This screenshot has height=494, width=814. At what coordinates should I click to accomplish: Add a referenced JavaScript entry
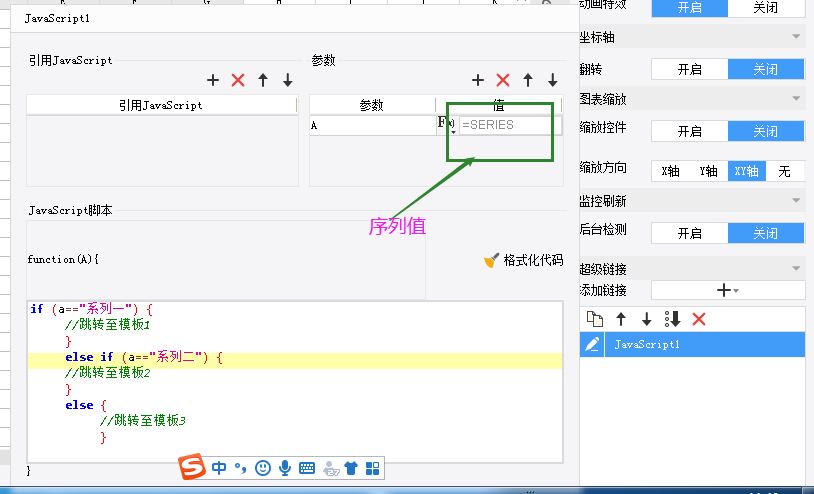click(213, 80)
